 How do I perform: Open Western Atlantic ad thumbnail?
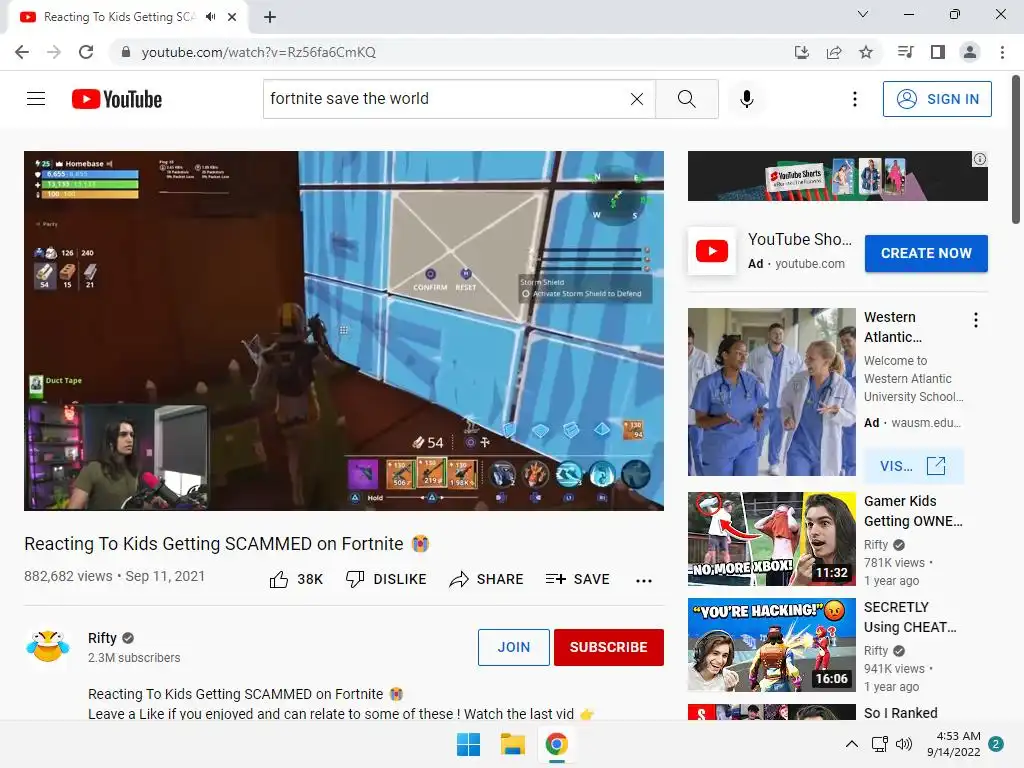[771, 391]
